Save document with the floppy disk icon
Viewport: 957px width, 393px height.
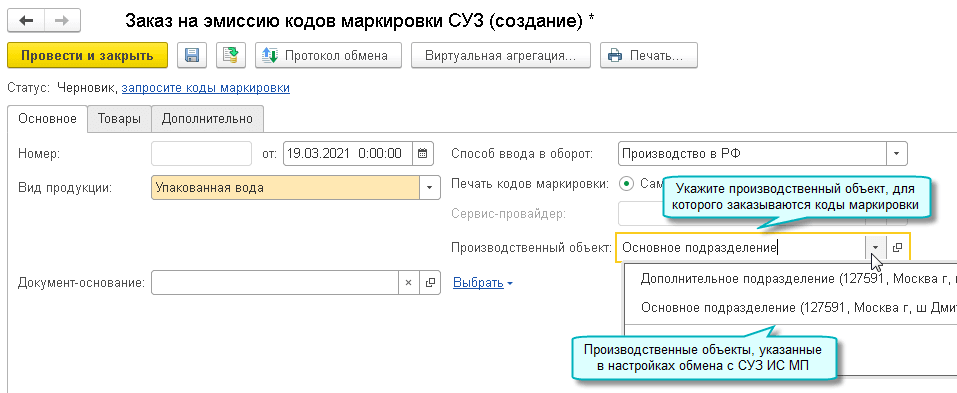click(x=192, y=56)
